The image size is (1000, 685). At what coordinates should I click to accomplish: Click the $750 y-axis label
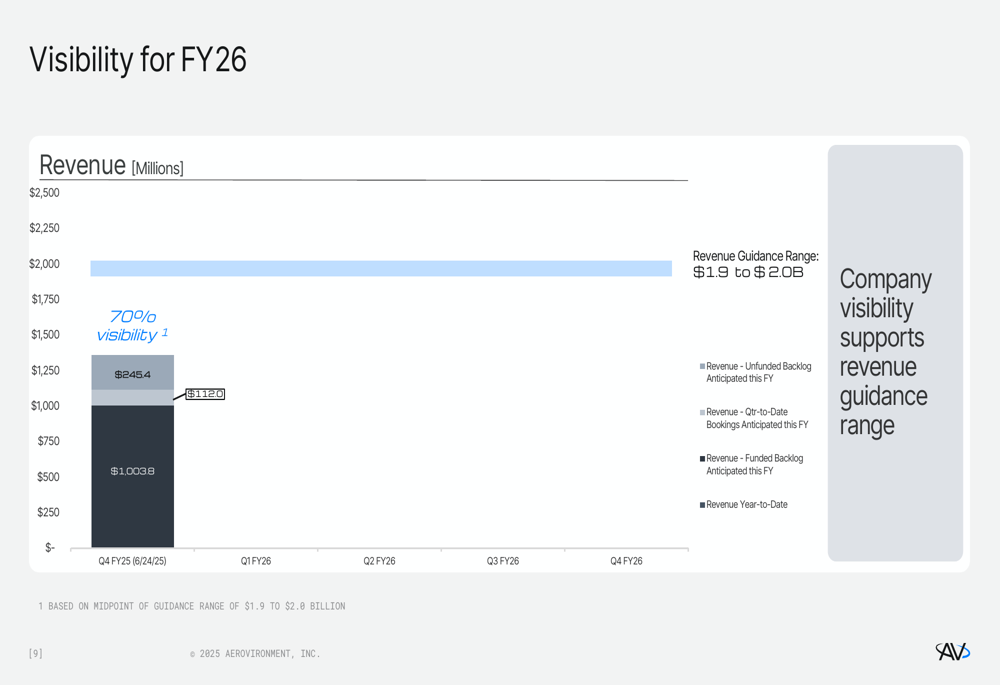tap(48, 441)
